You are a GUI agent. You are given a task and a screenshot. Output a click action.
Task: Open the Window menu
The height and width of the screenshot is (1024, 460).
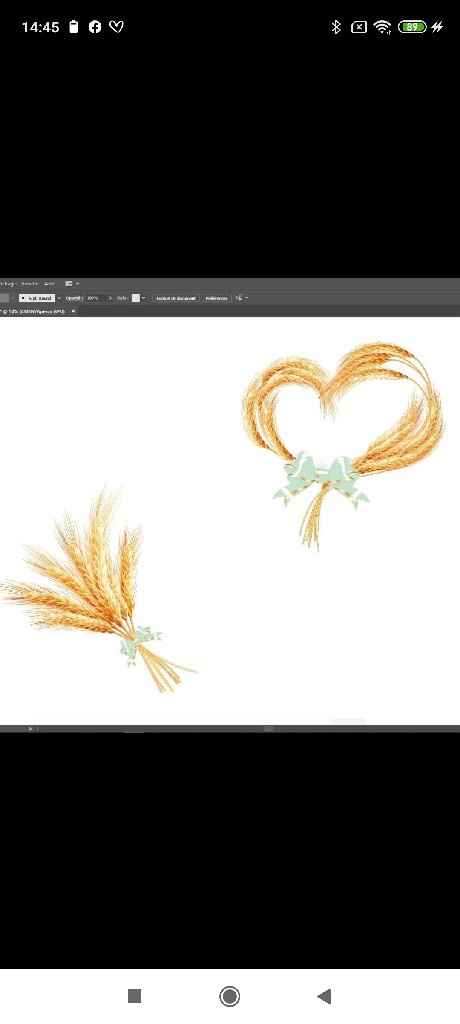(30, 283)
